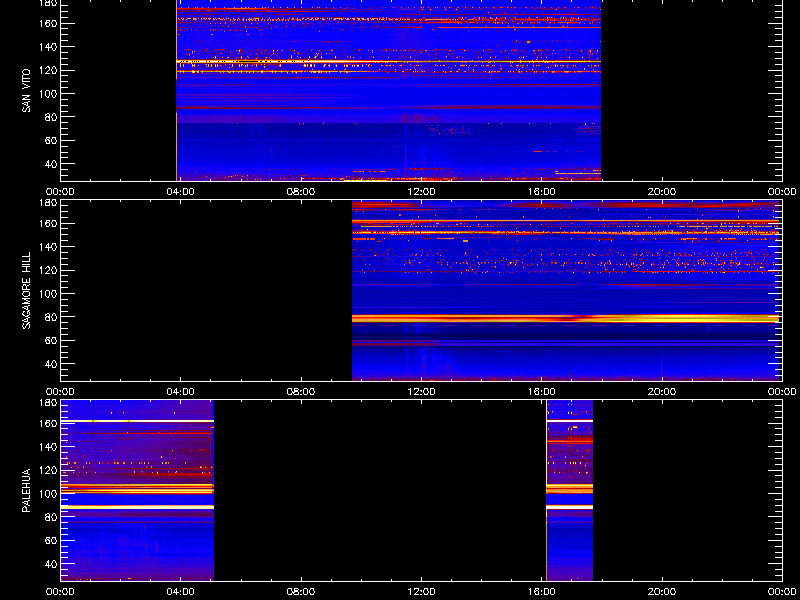This screenshot has height=600, width=800.
Task: Click the 60 label on Sagamore Hill axis
Action: tap(49, 341)
